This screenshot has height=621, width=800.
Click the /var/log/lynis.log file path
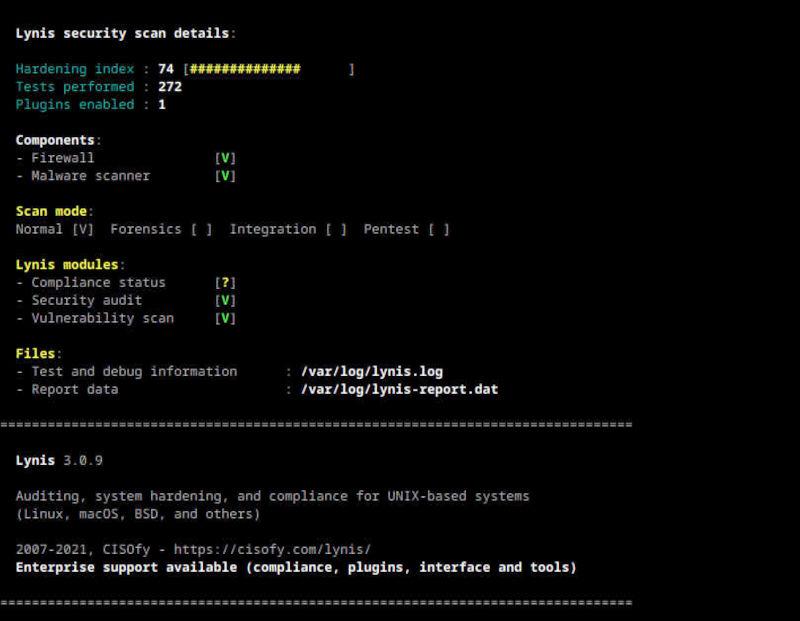371,372
